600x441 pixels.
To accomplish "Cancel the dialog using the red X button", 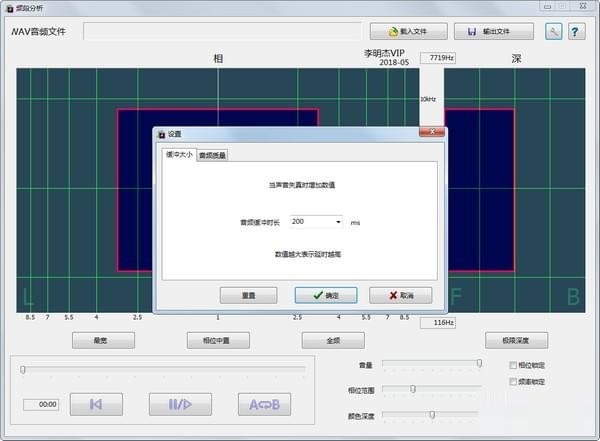I will [x=401, y=296].
